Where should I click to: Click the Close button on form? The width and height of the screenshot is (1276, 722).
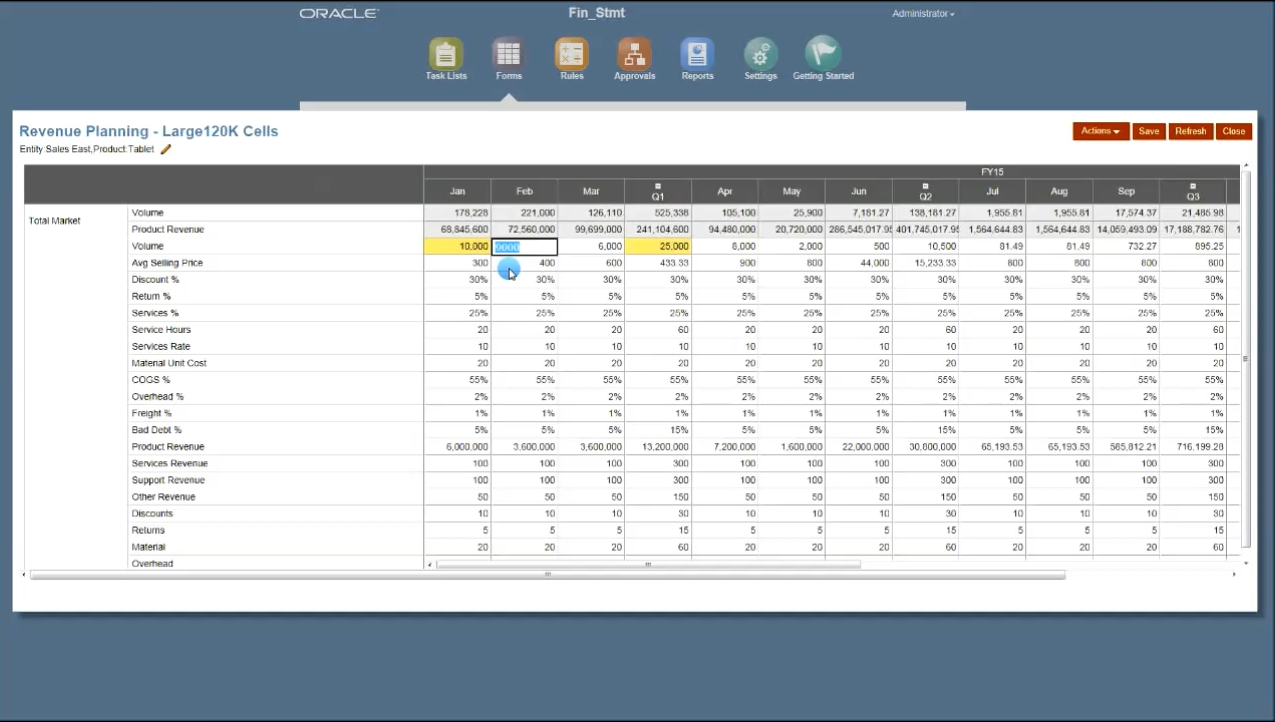point(1233,131)
